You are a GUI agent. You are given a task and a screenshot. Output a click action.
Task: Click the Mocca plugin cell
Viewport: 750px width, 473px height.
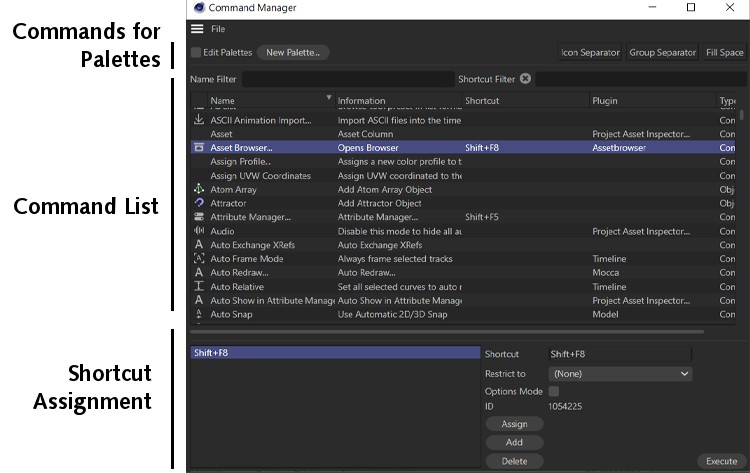[606, 273]
